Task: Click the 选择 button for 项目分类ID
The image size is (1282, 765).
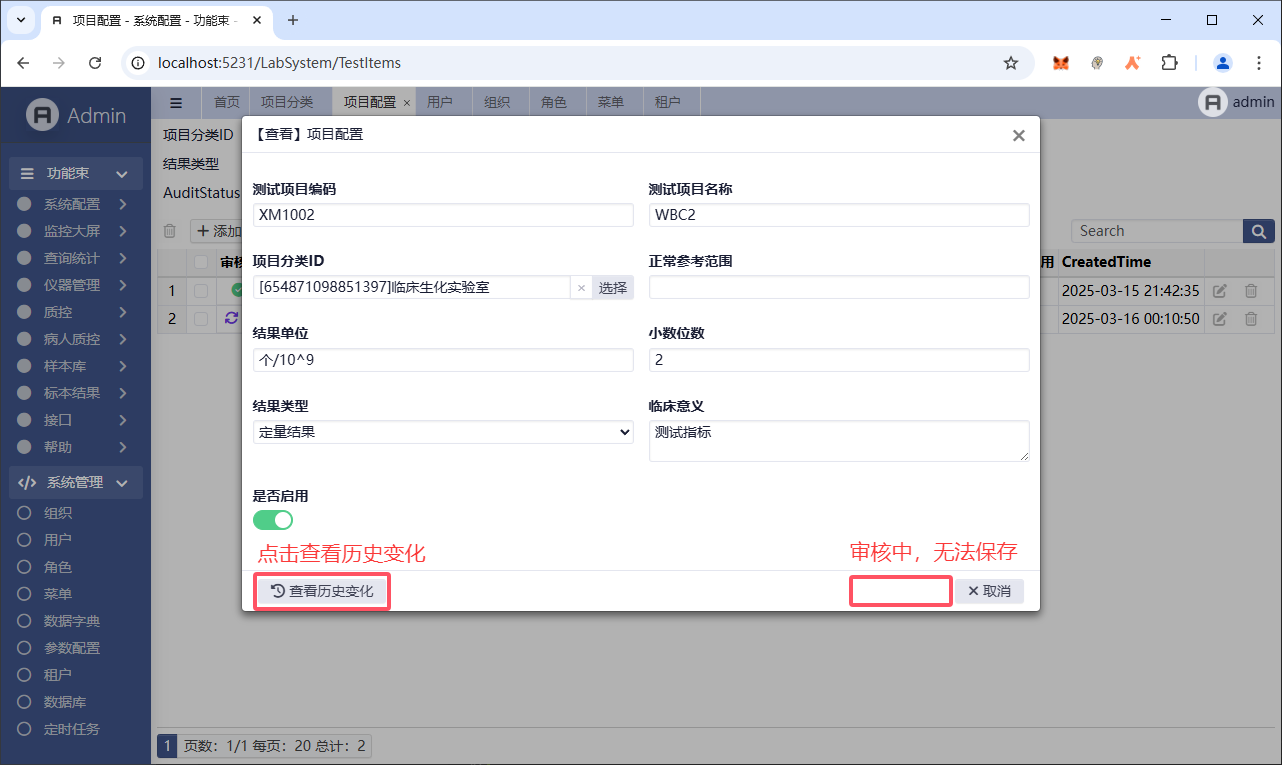Action: pos(613,288)
